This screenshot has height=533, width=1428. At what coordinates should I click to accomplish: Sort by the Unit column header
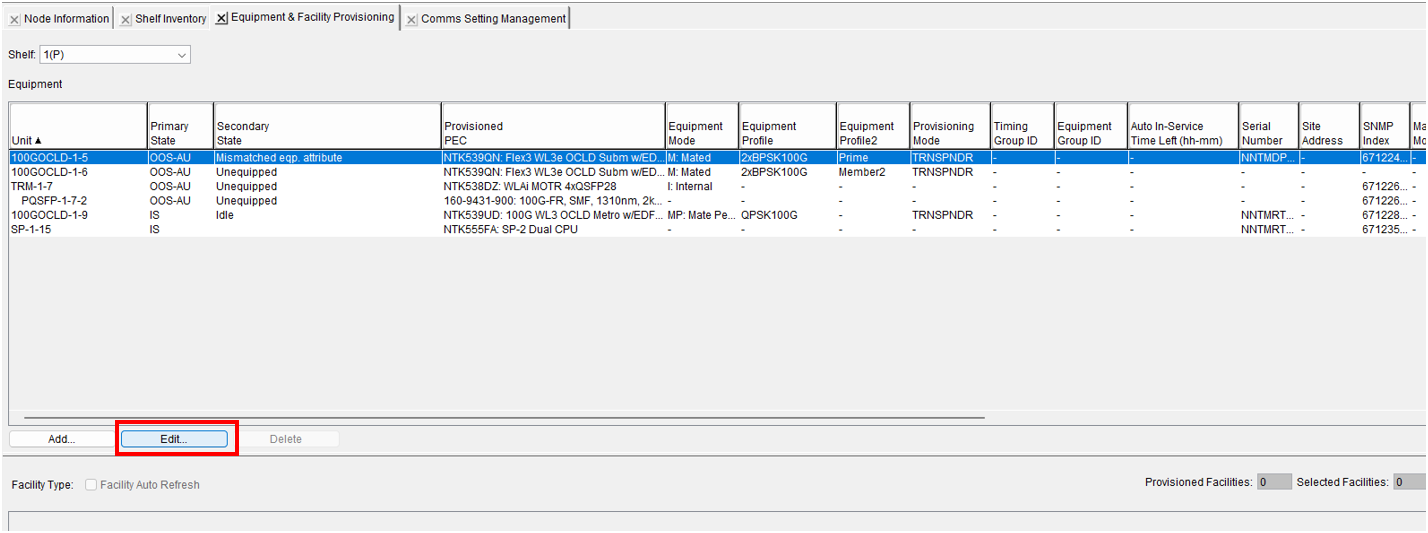[78, 126]
